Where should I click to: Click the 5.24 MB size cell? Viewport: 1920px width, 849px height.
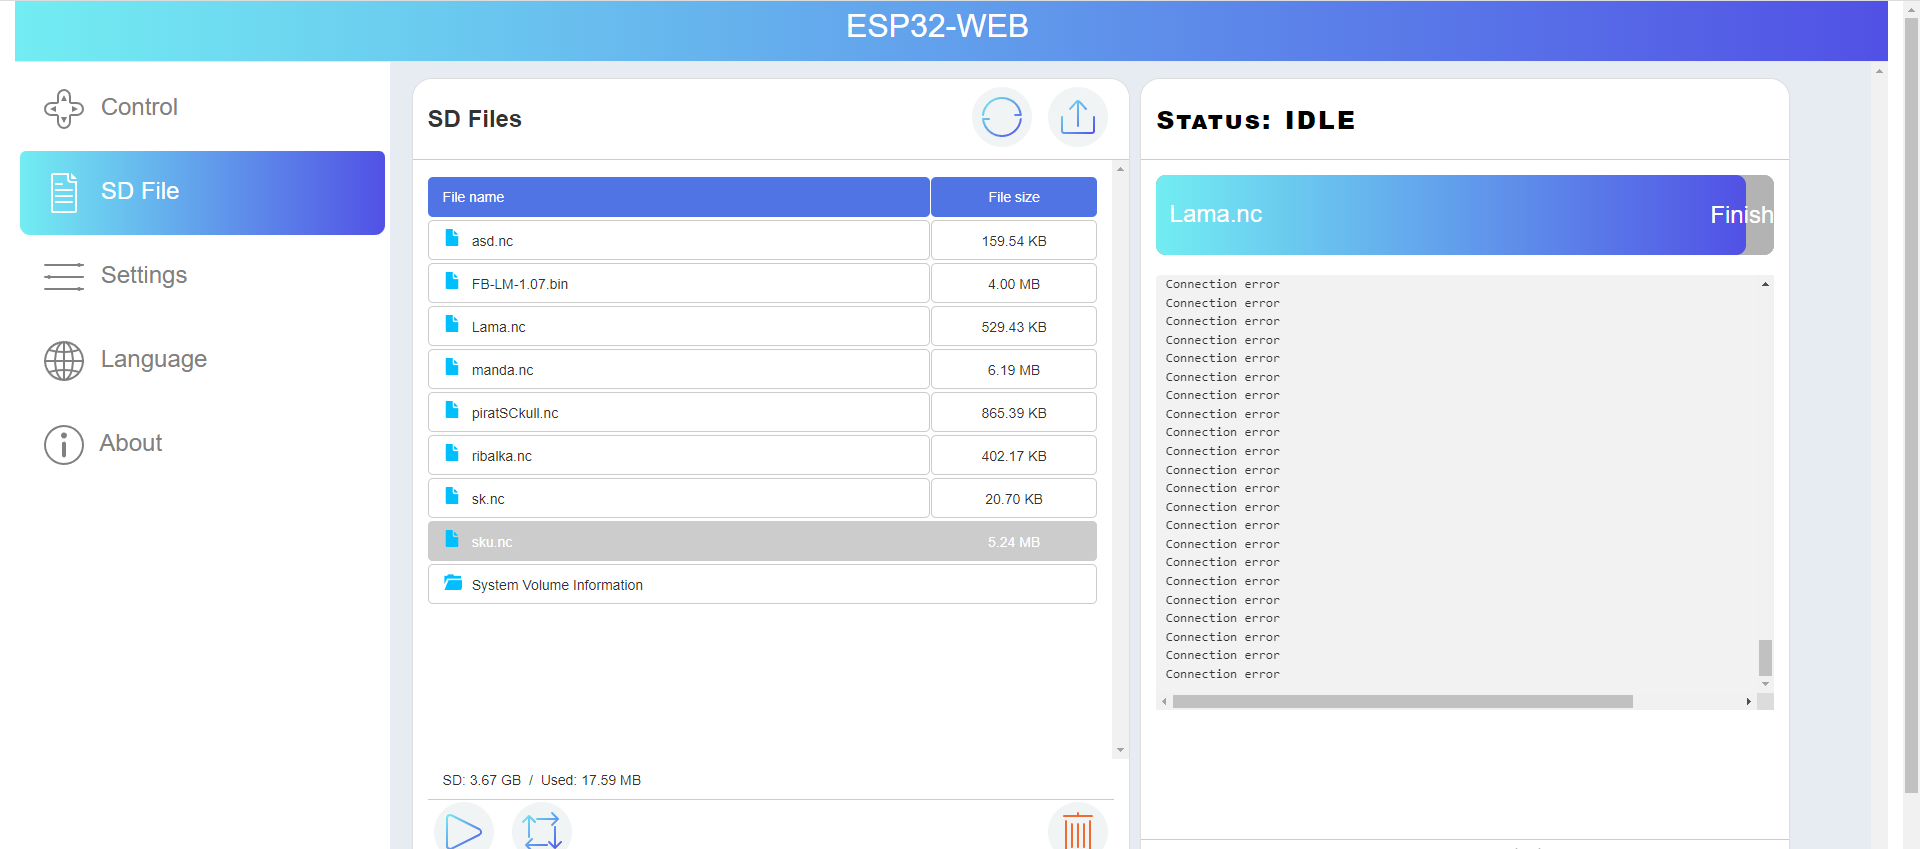pyautogui.click(x=1014, y=542)
